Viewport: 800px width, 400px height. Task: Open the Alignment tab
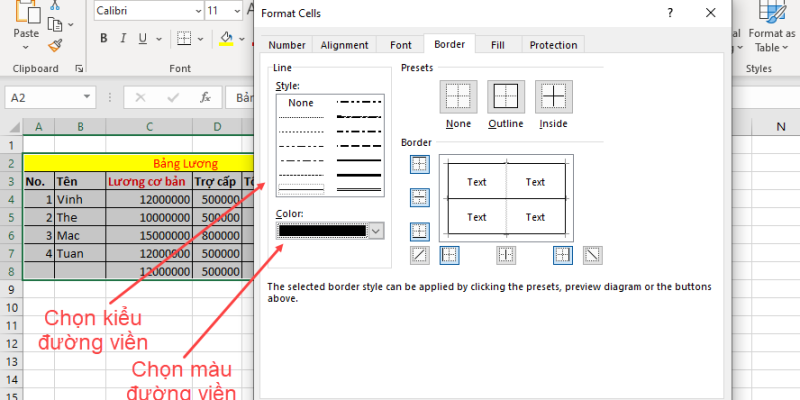(x=344, y=45)
